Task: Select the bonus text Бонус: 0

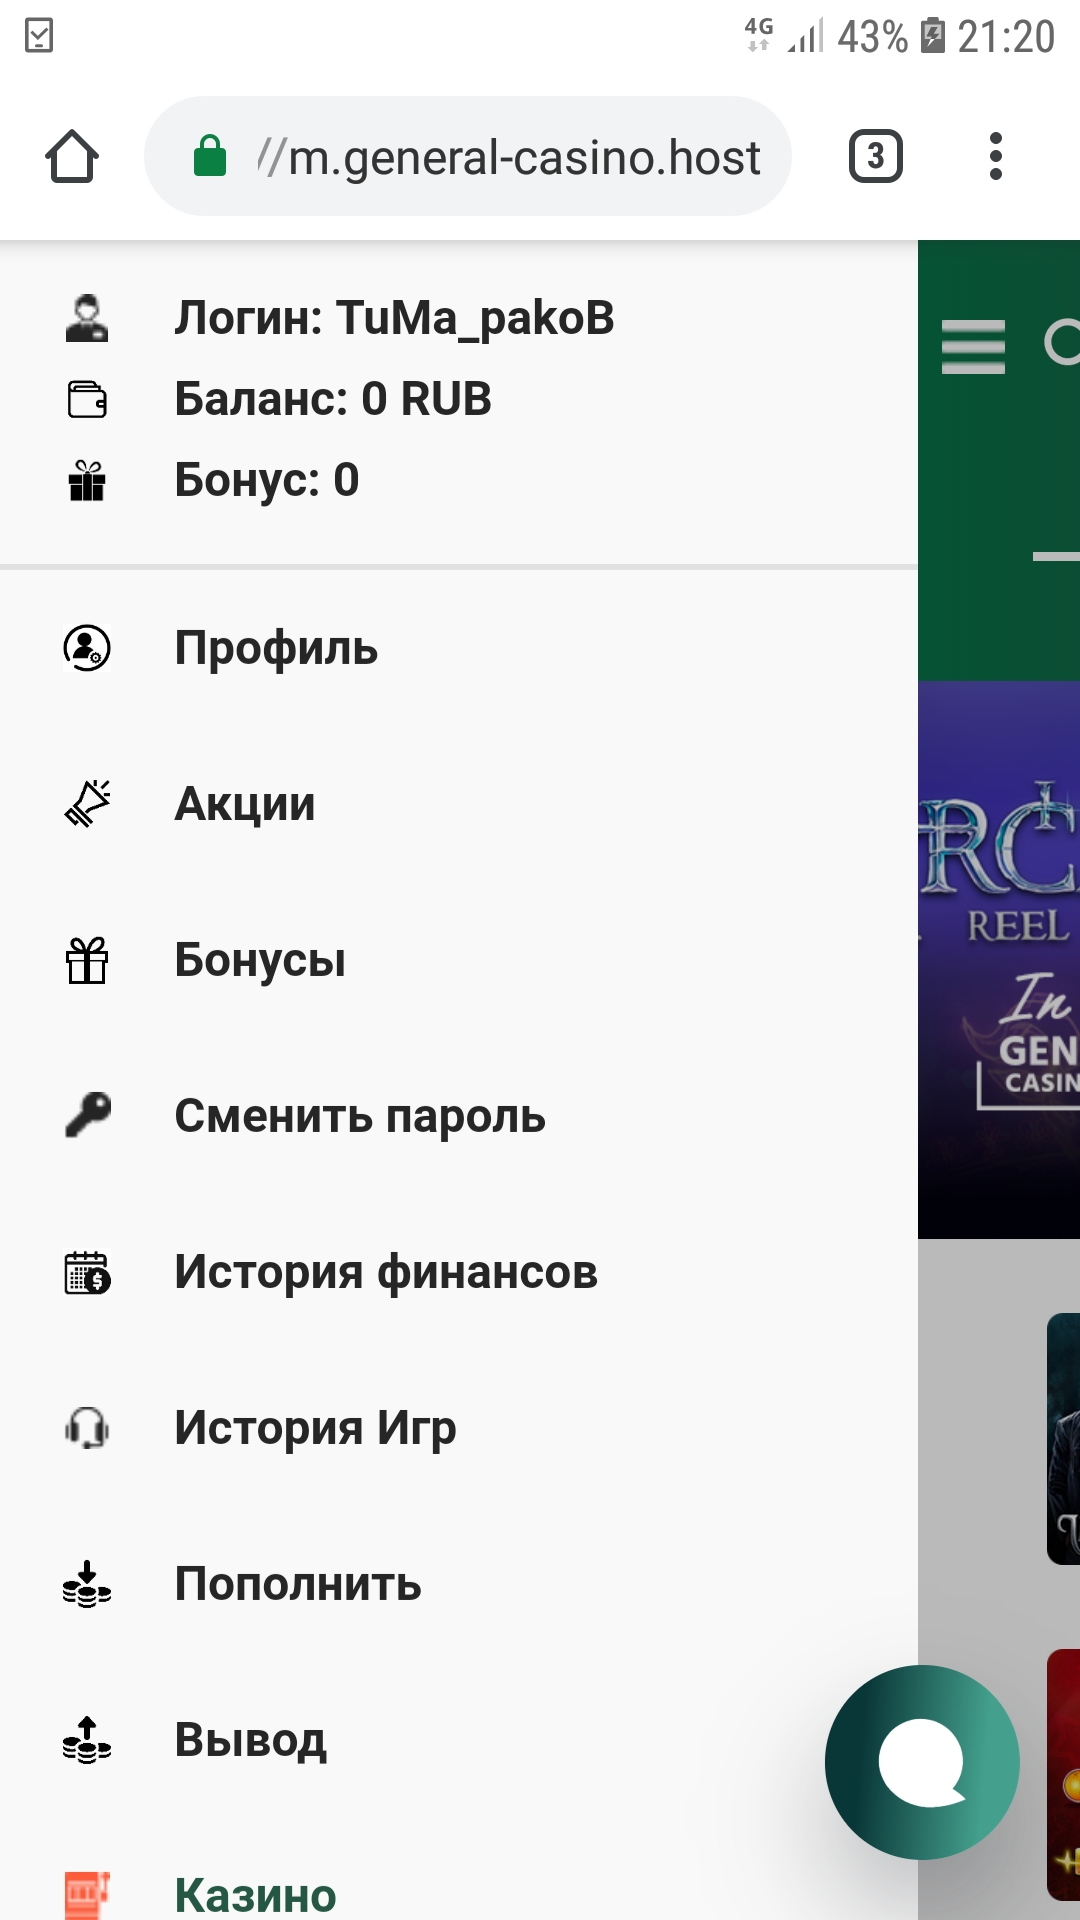Action: pyautogui.click(x=266, y=480)
